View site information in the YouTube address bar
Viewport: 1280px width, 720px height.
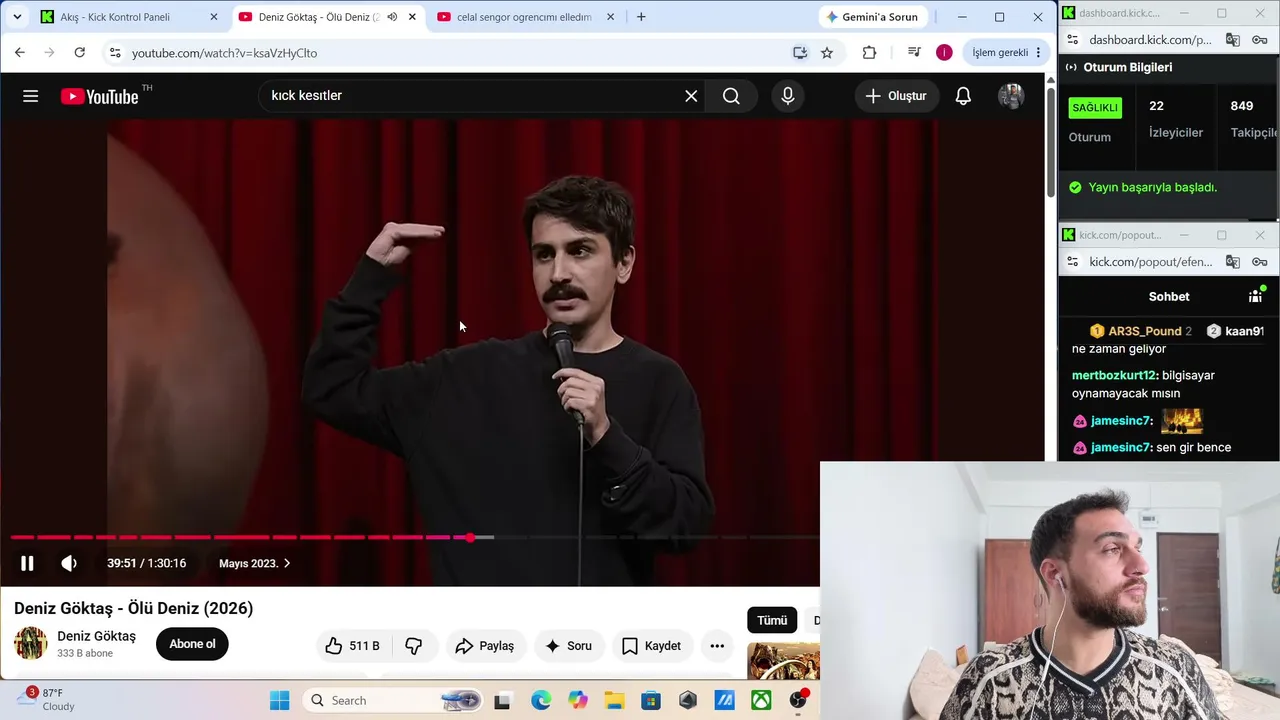click(115, 53)
